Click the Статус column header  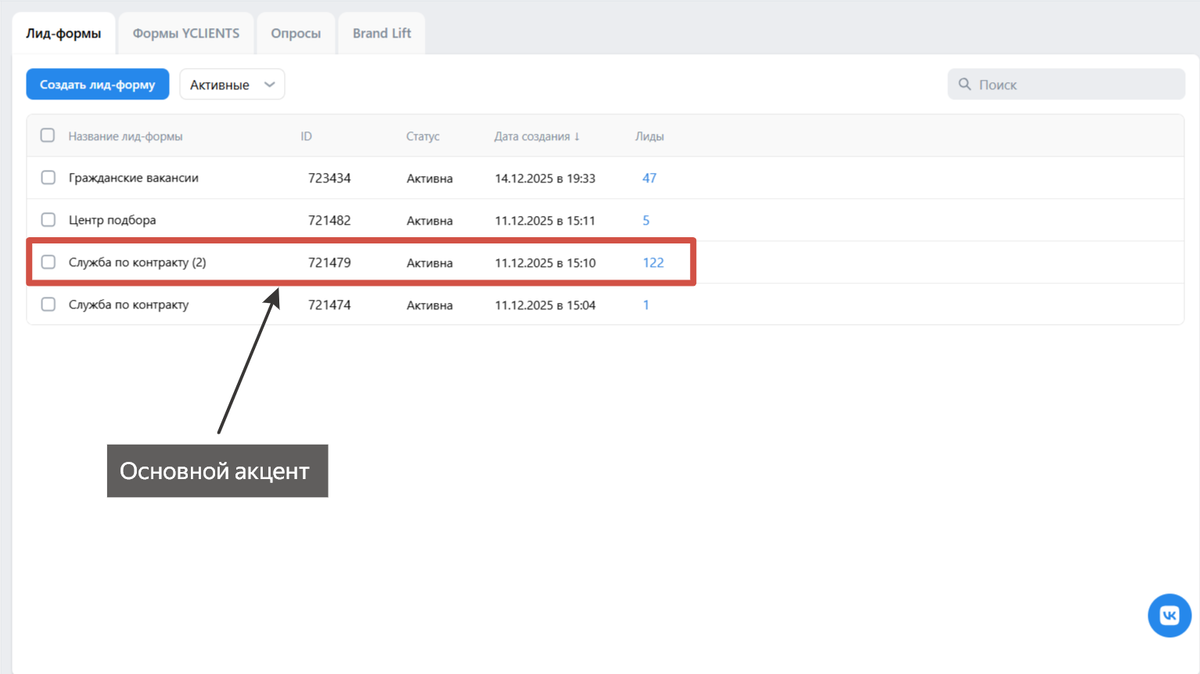click(422, 136)
